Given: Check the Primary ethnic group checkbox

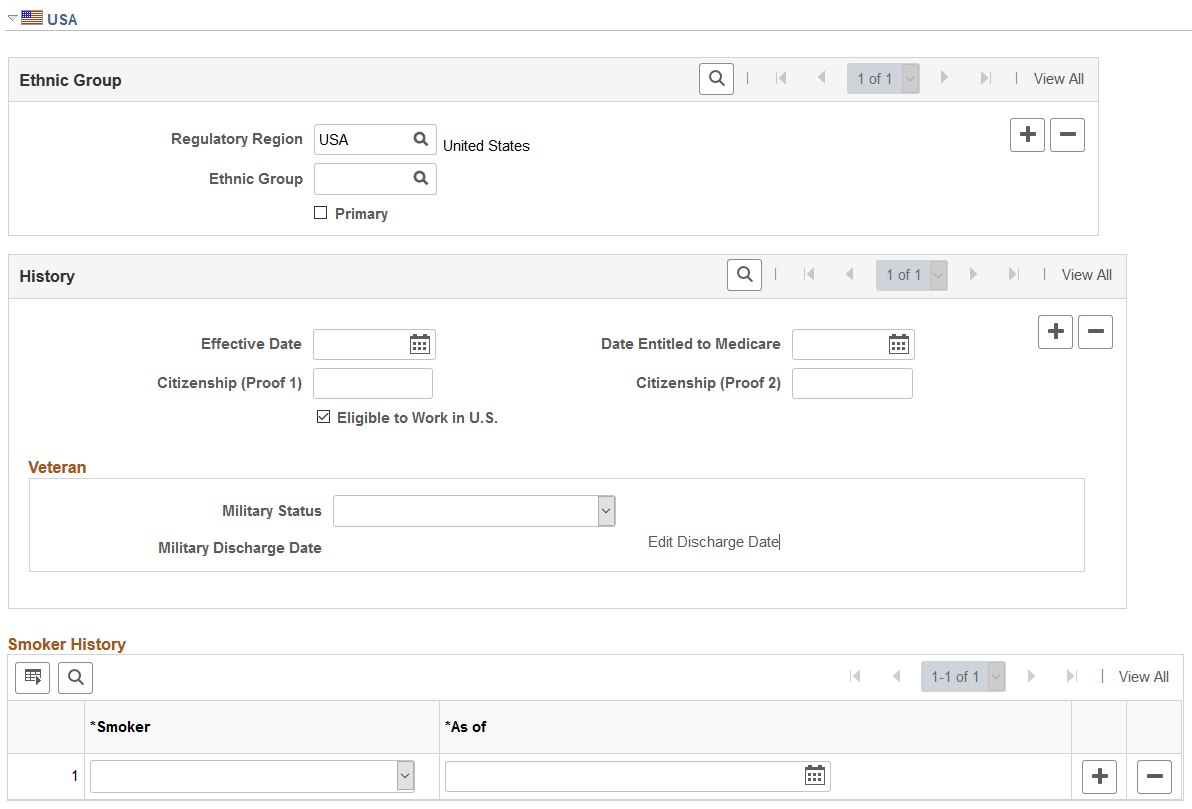Looking at the screenshot, I should tap(321, 213).
